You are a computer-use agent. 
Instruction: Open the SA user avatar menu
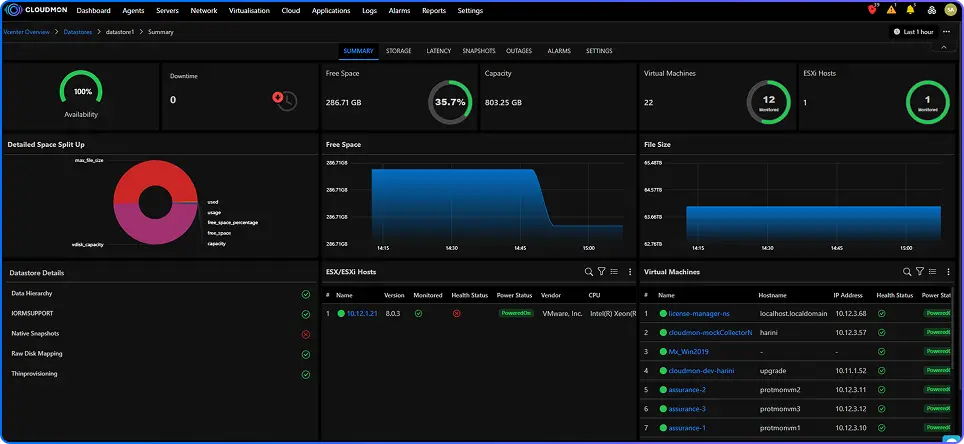(x=950, y=10)
